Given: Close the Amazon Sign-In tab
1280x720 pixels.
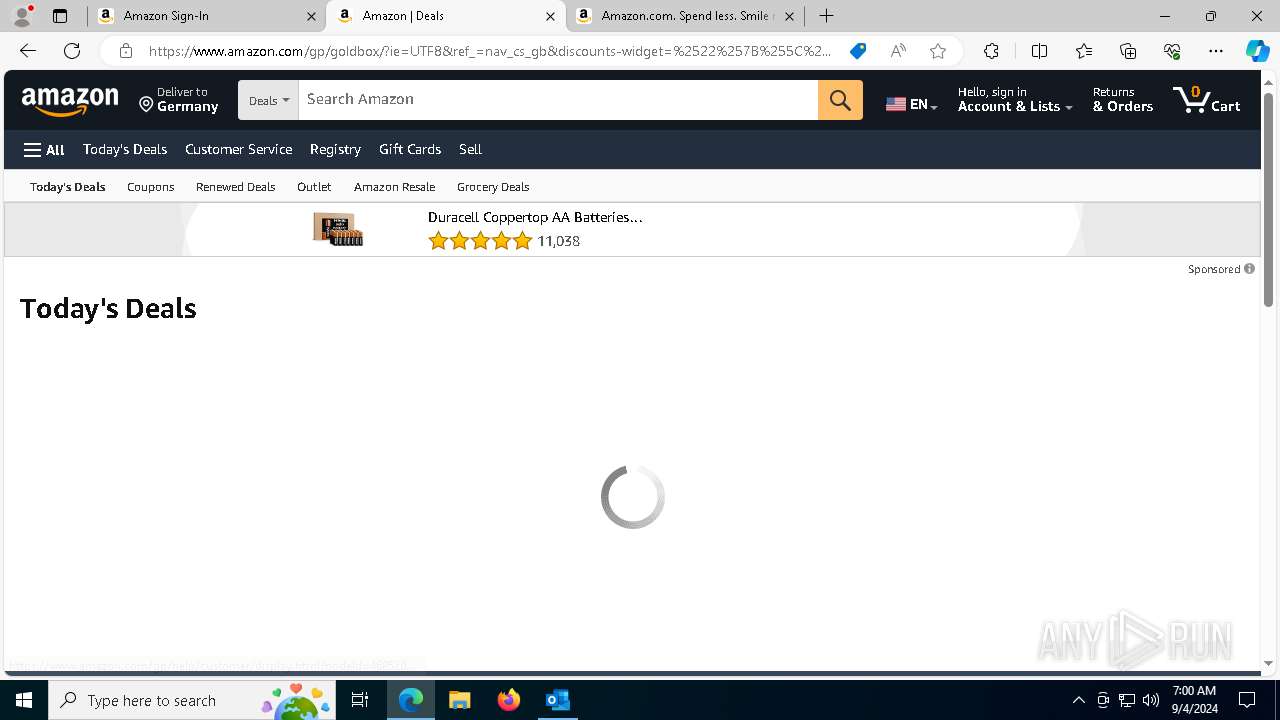Looking at the screenshot, I should point(311,16).
